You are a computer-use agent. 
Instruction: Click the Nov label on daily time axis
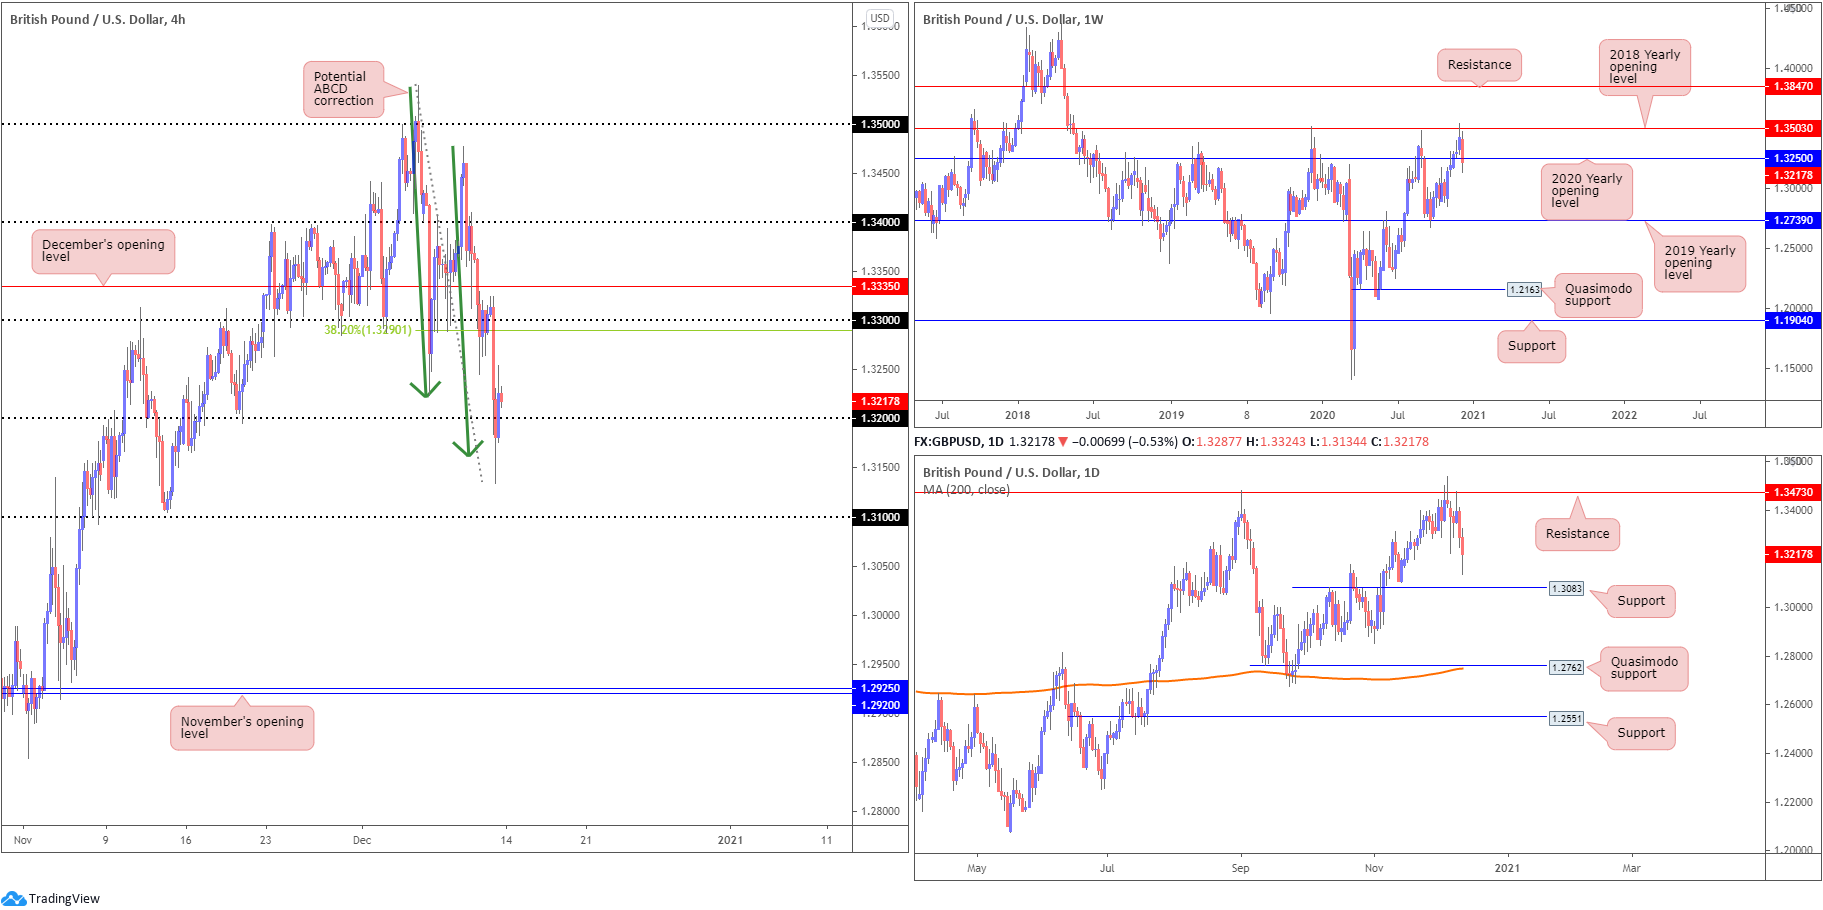click(1374, 868)
